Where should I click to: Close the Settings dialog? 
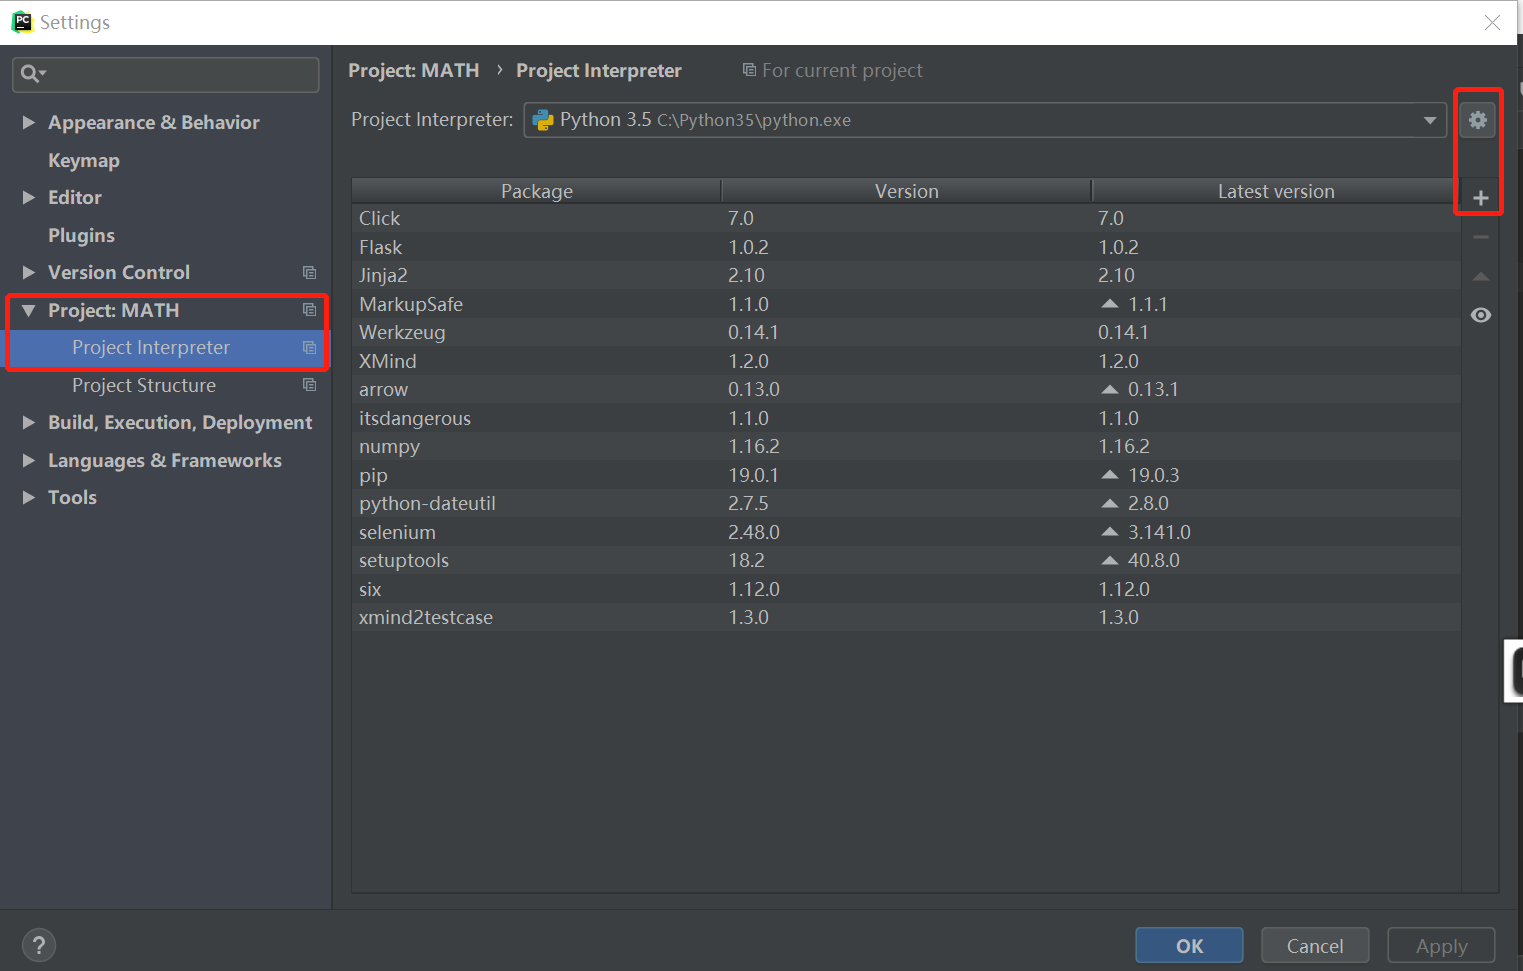pos(1492,22)
